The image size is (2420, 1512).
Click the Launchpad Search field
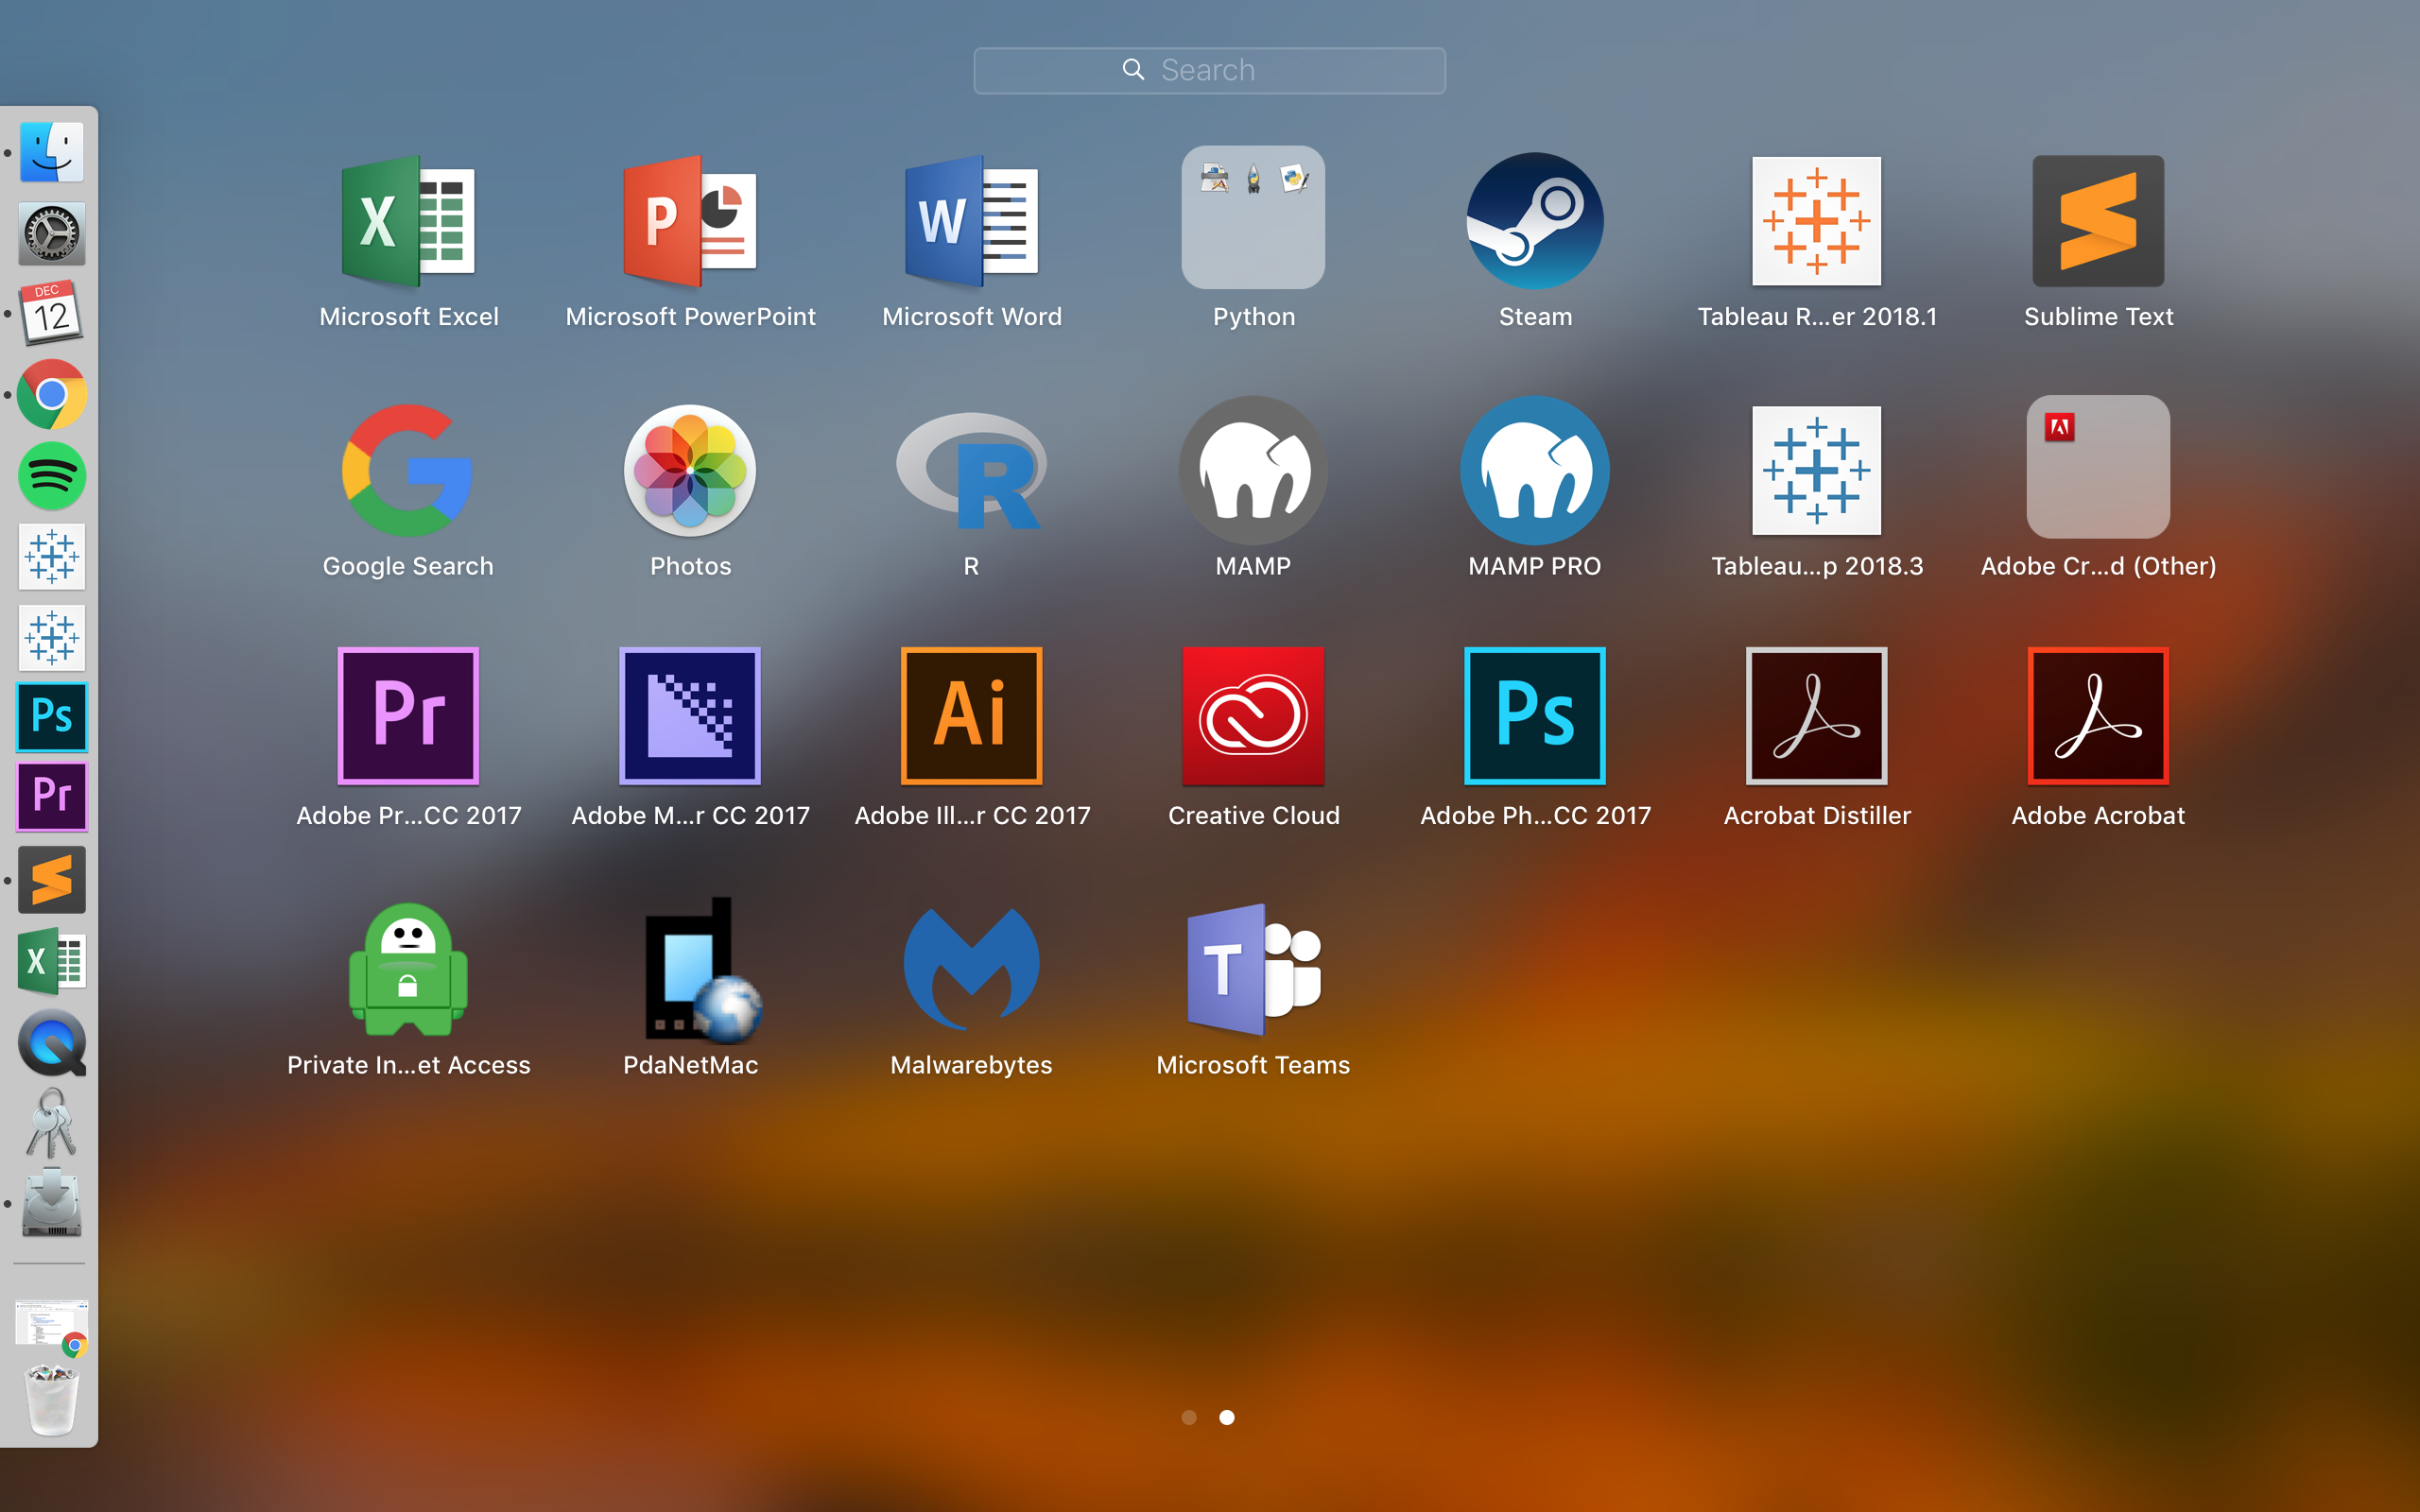click(x=1209, y=70)
